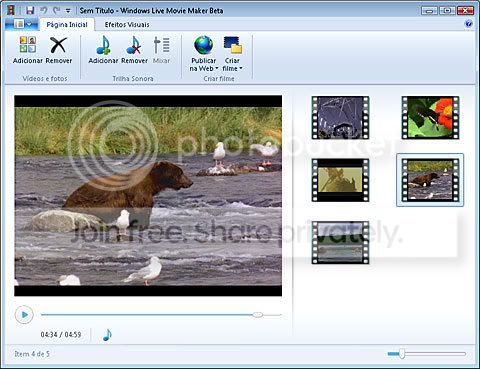Click Adicionar videos e fotos icon
The width and height of the screenshot is (480, 369).
coord(28,45)
